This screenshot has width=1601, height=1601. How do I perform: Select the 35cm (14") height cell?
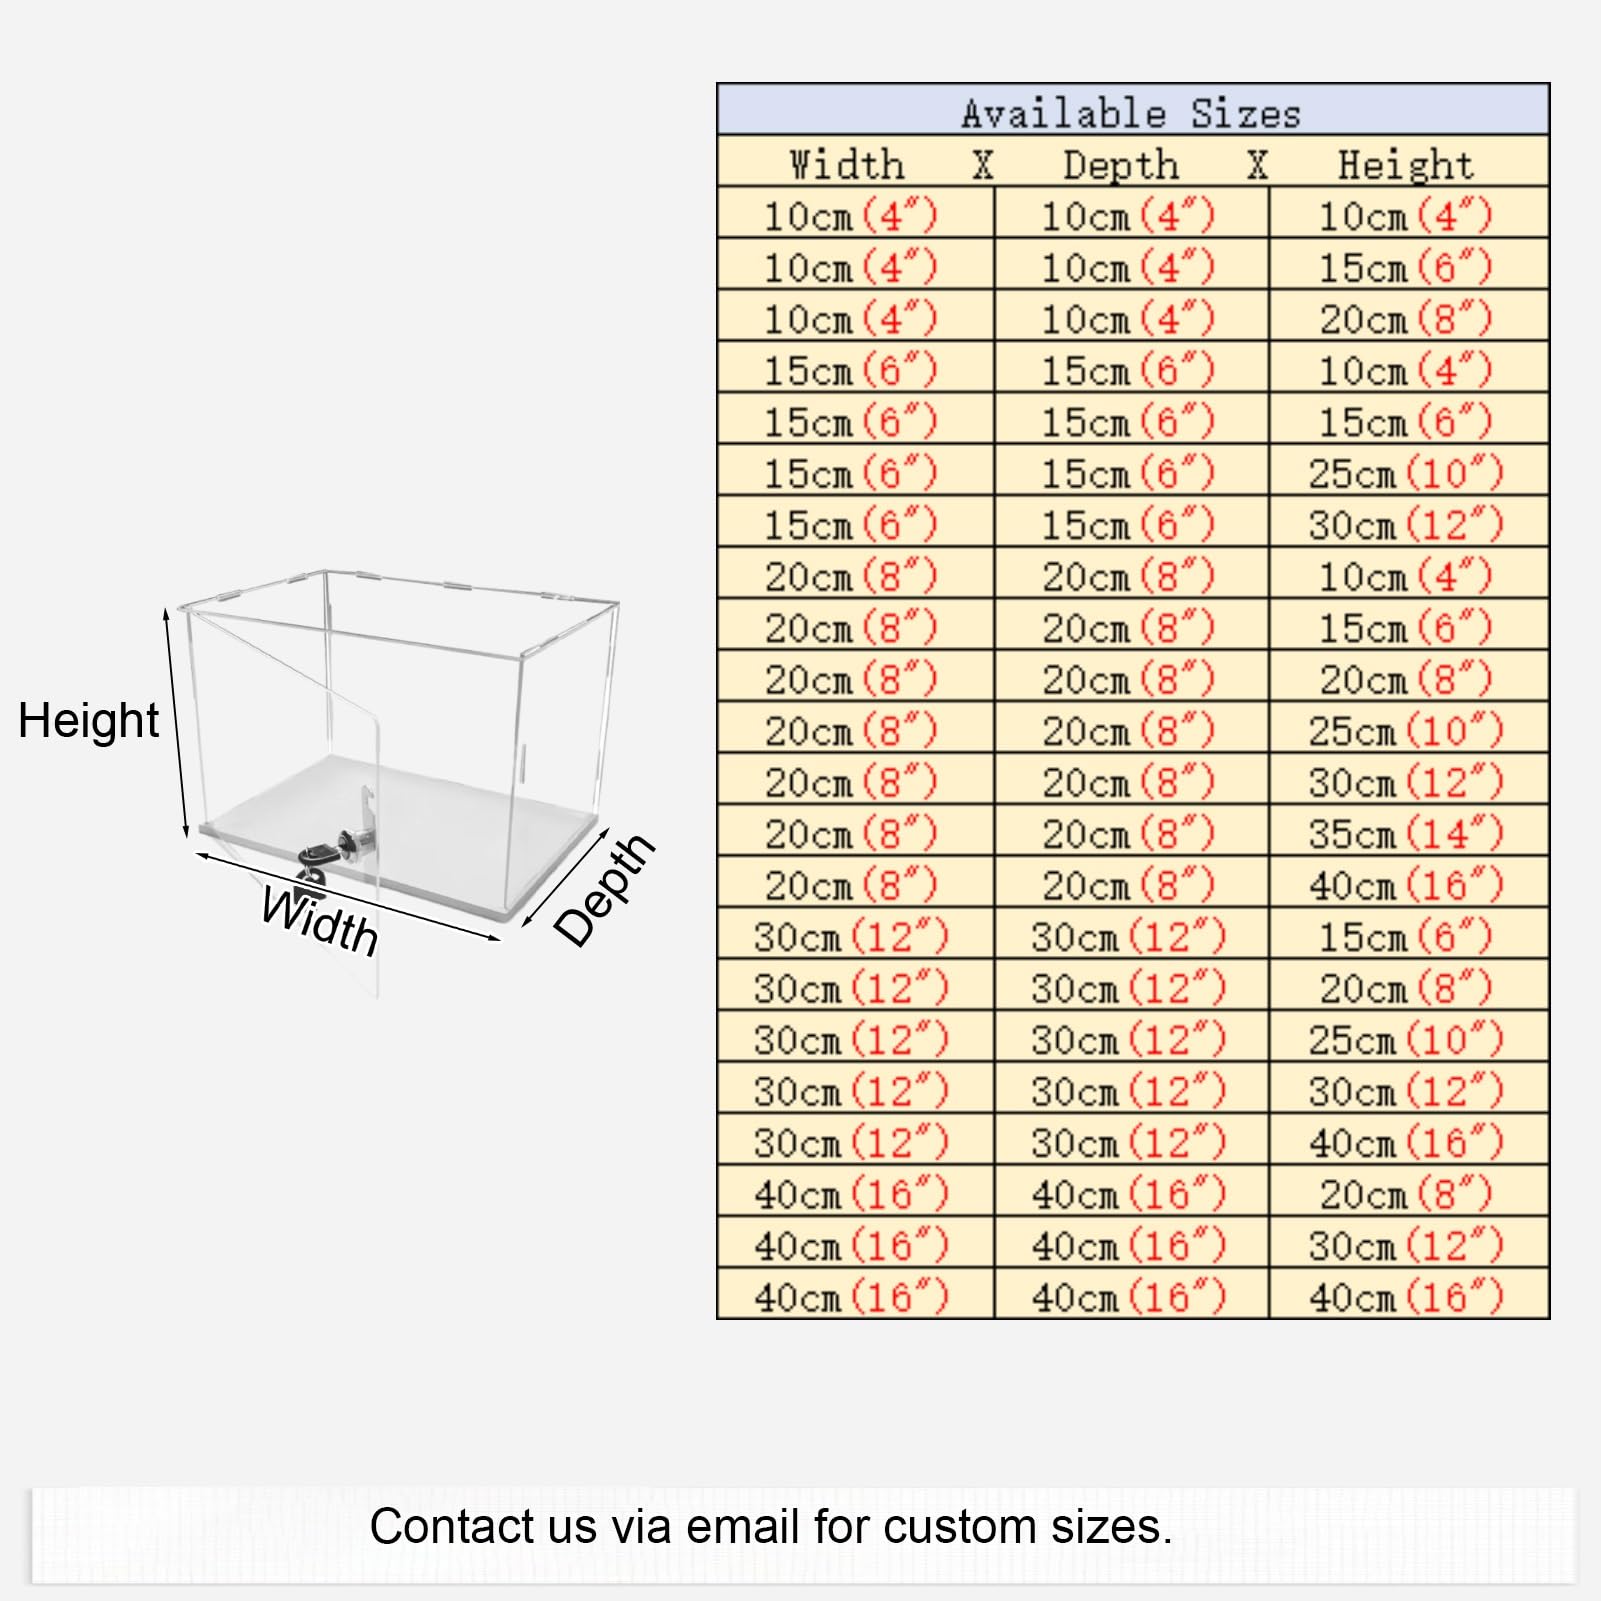click(1405, 833)
